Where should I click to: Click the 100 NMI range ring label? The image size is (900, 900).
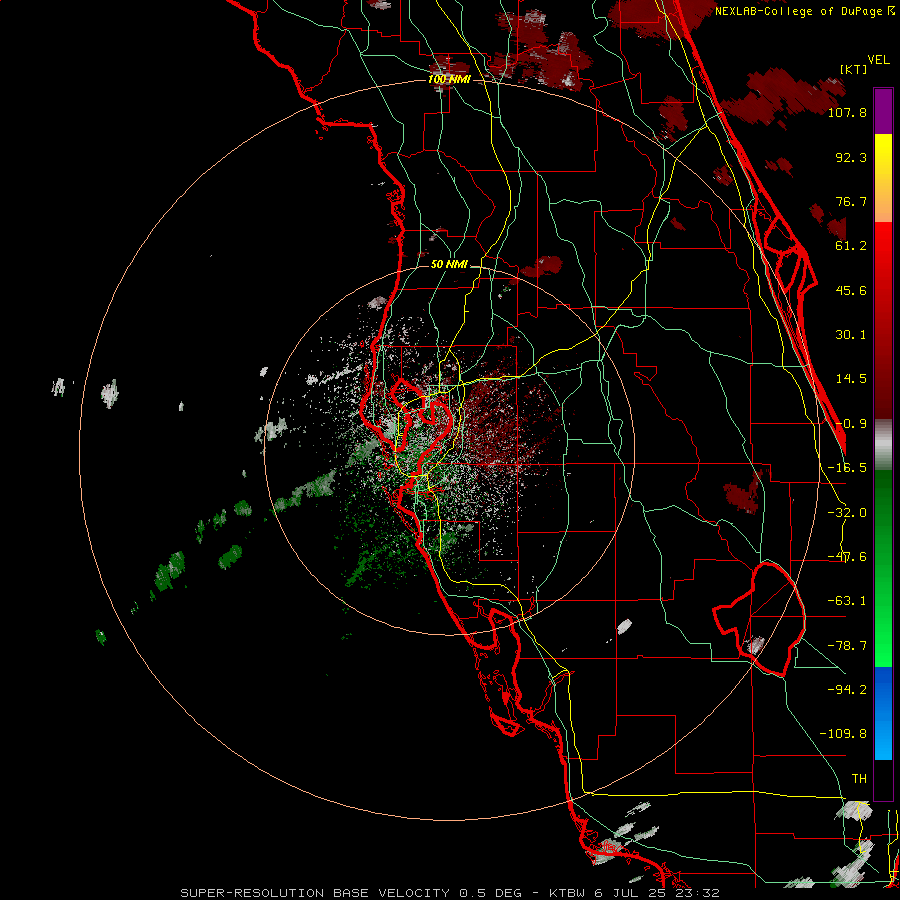[x=449, y=79]
